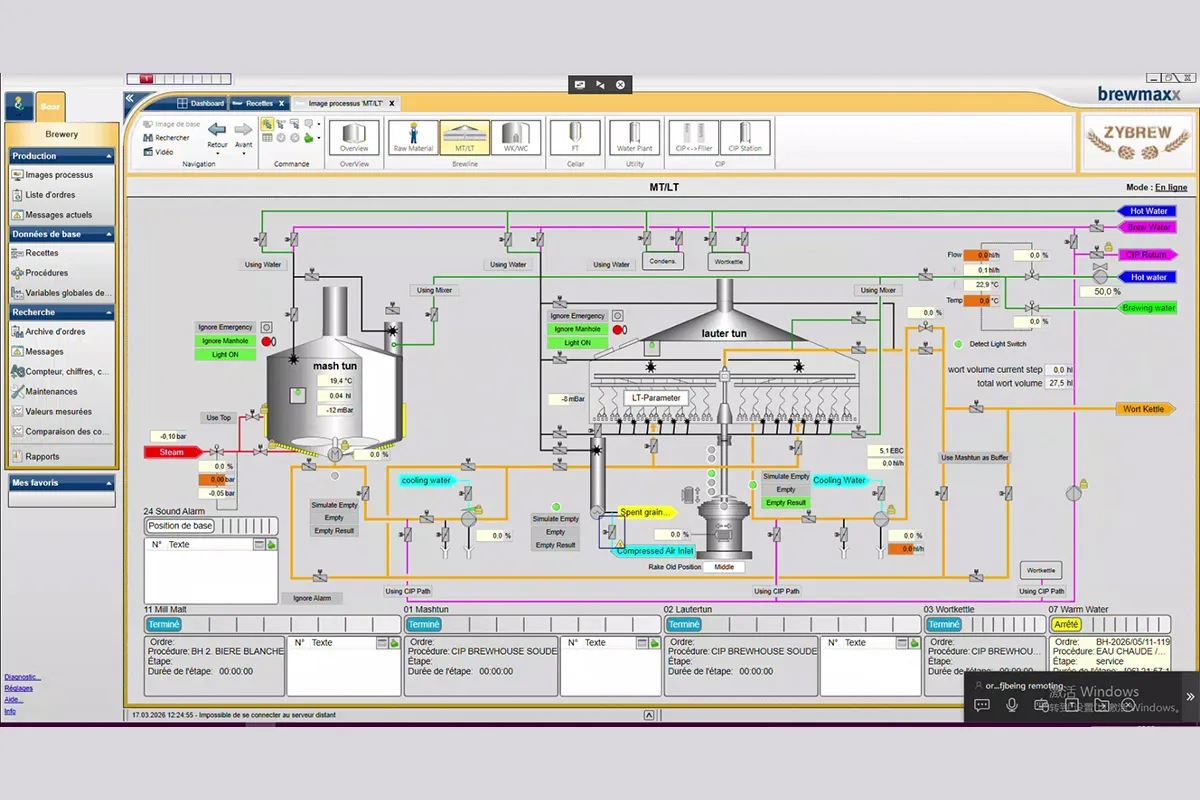Image resolution: width=1200 pixels, height=800 pixels.
Task: Close the Recettes tab
Action: pos(281,103)
